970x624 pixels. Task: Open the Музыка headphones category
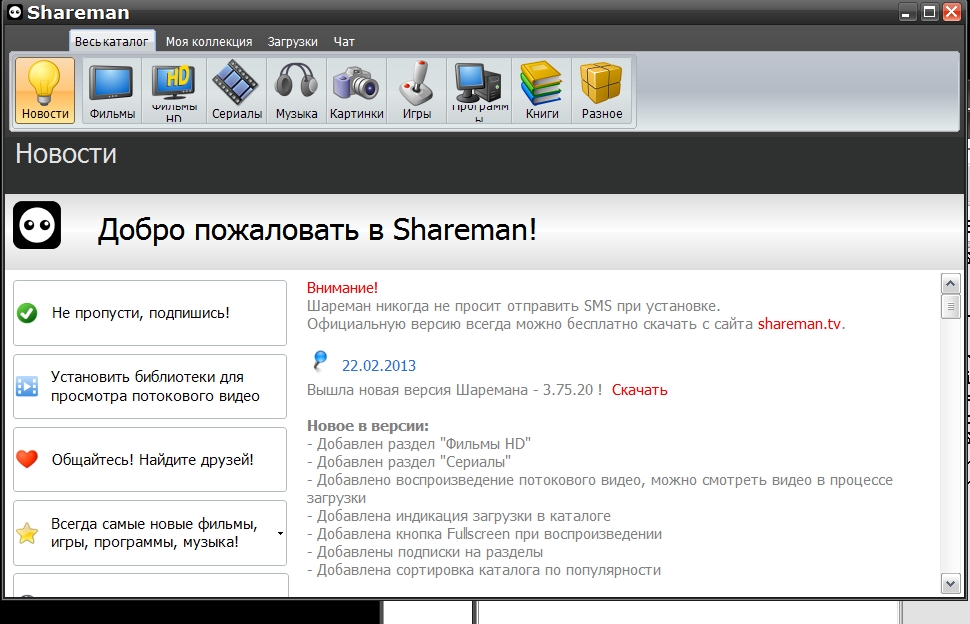pos(296,90)
